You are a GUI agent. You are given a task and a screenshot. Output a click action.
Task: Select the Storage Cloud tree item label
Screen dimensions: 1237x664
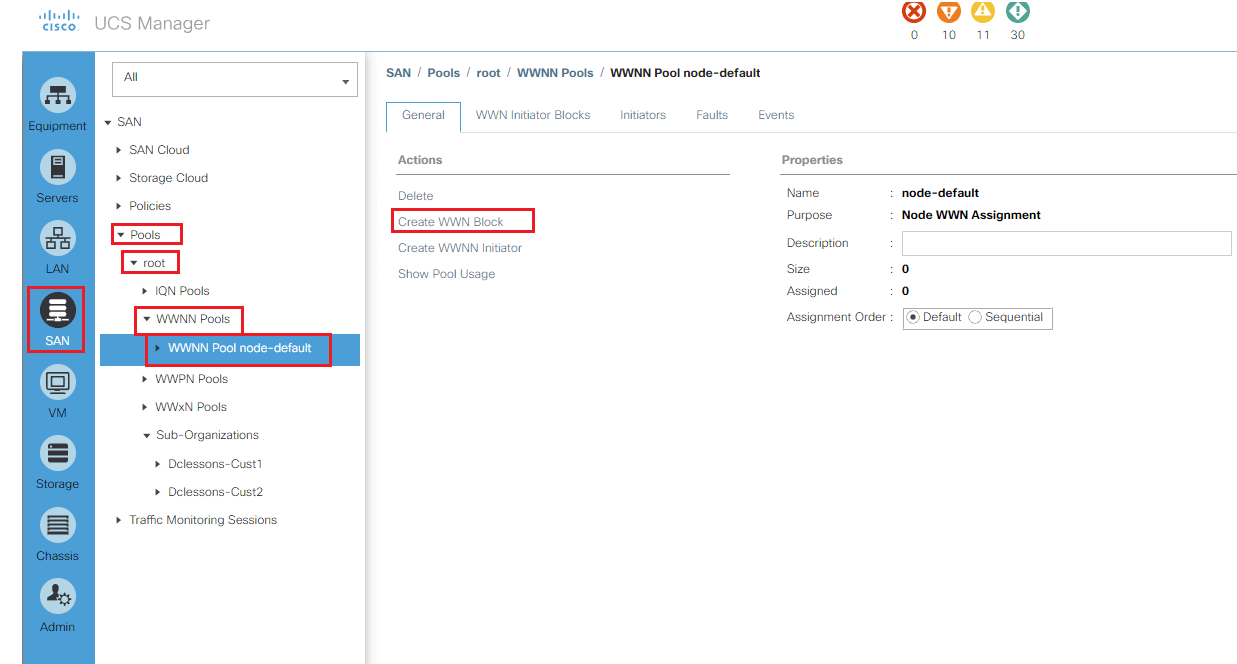[168, 178]
